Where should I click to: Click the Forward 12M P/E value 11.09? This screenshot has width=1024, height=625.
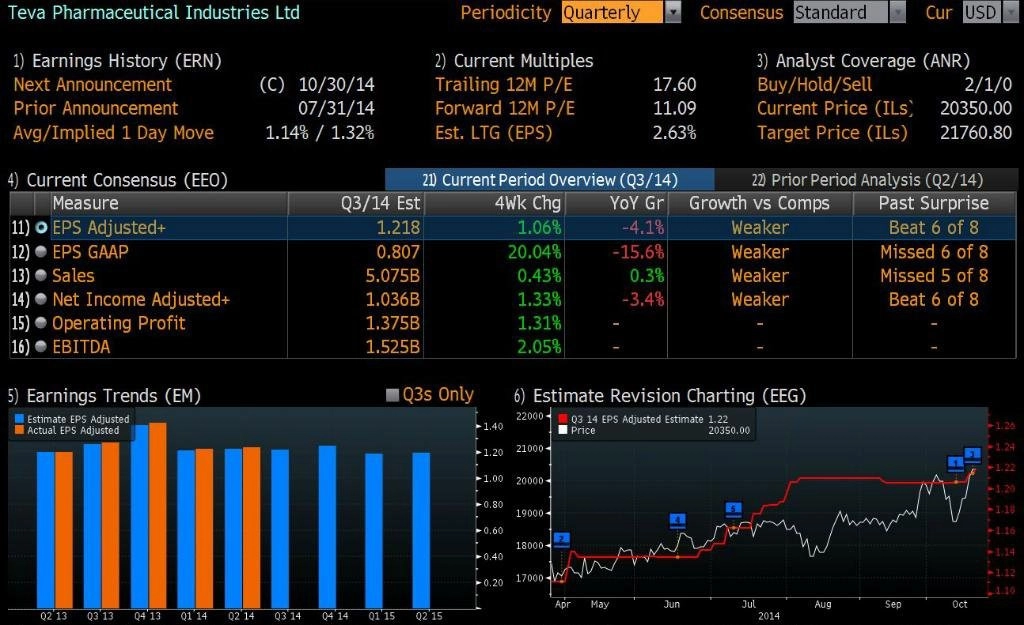point(675,108)
